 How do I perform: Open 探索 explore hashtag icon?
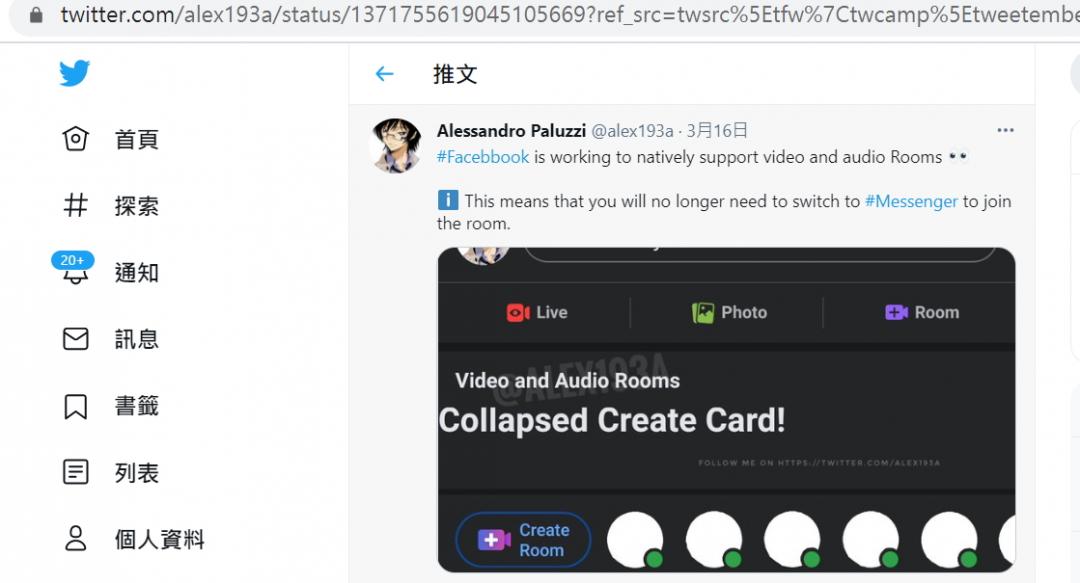(76, 206)
